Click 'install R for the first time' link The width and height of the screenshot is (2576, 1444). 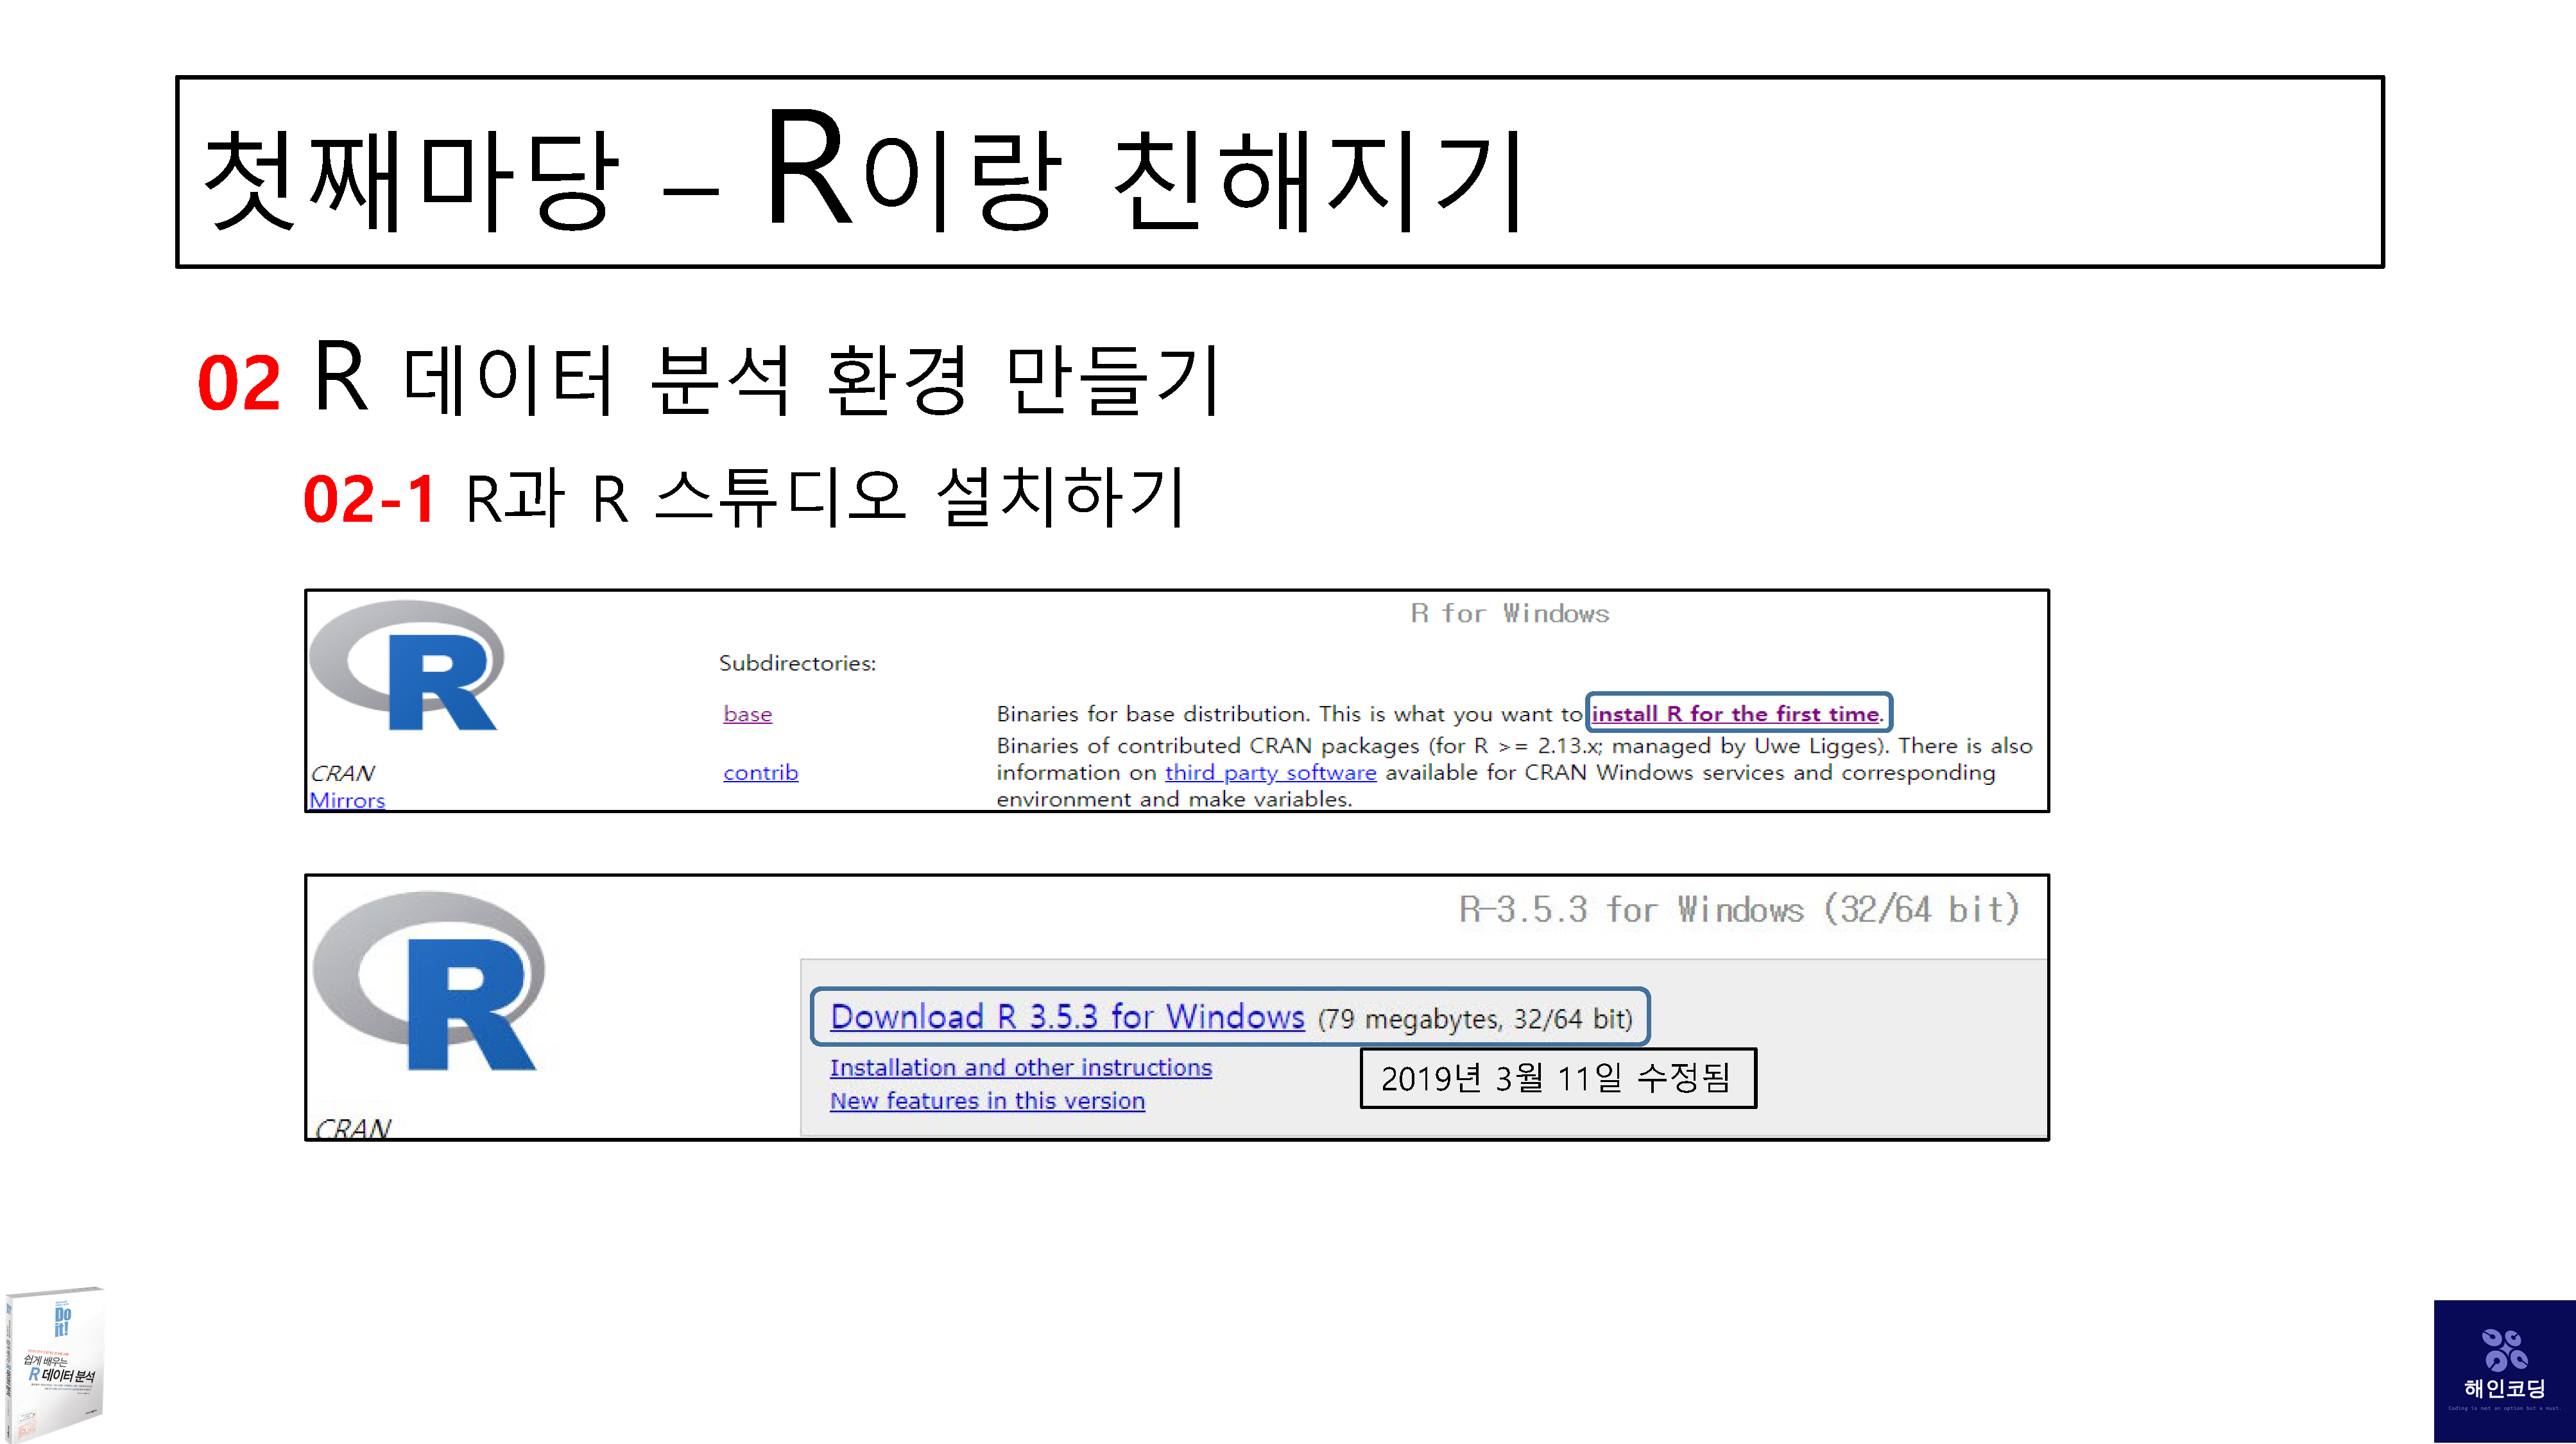tap(1735, 714)
